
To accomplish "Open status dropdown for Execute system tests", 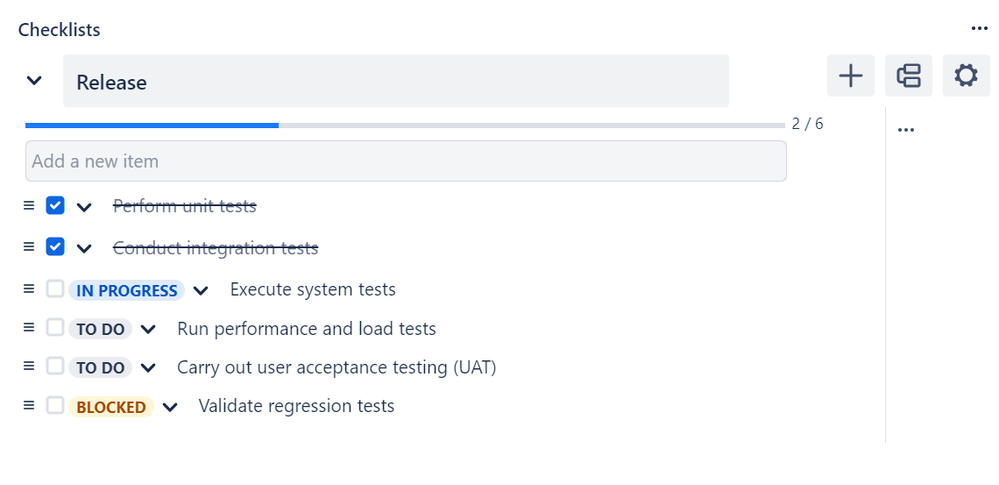I will coord(201,290).
